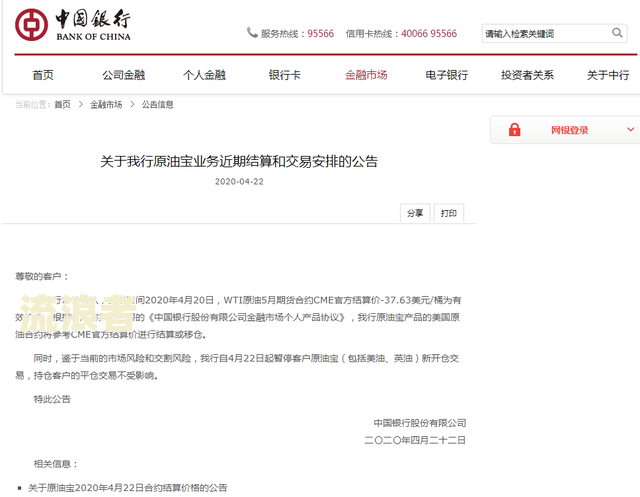Click the article title 关于我行原油宝业务
This screenshot has width=640, height=497.
point(239,162)
